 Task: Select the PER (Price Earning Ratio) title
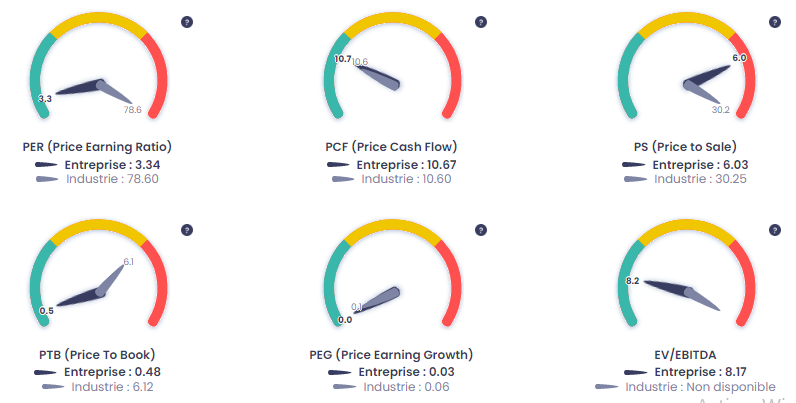click(x=97, y=147)
